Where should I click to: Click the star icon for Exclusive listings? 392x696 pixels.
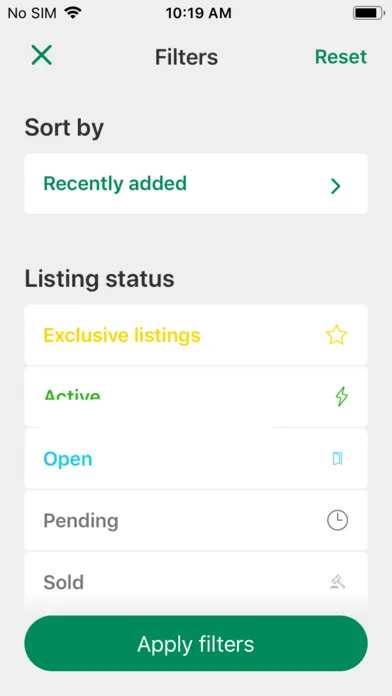pos(336,335)
